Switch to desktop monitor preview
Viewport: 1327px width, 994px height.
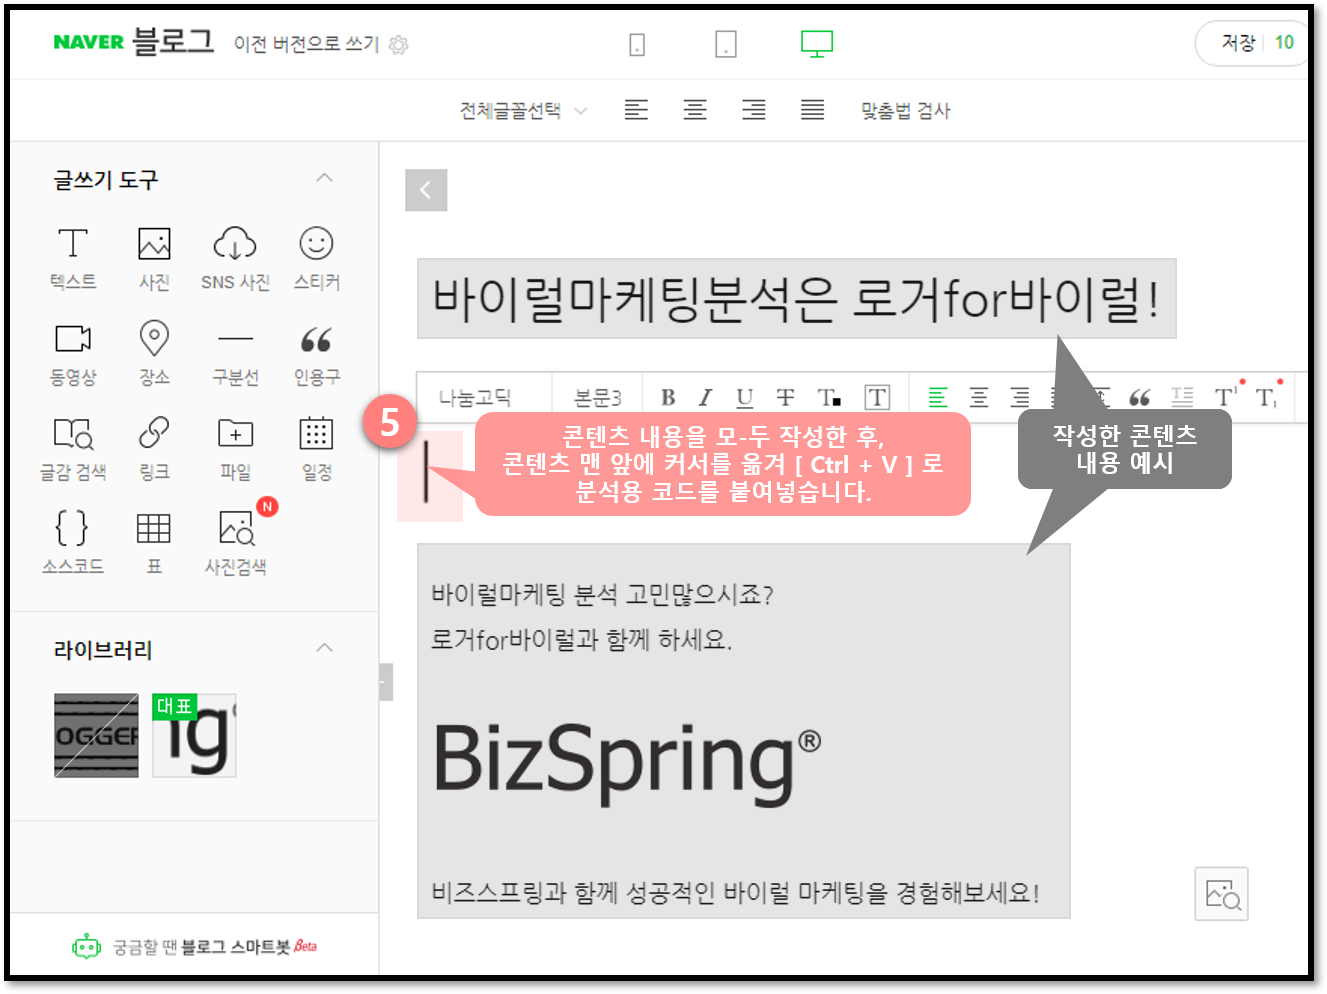816,44
